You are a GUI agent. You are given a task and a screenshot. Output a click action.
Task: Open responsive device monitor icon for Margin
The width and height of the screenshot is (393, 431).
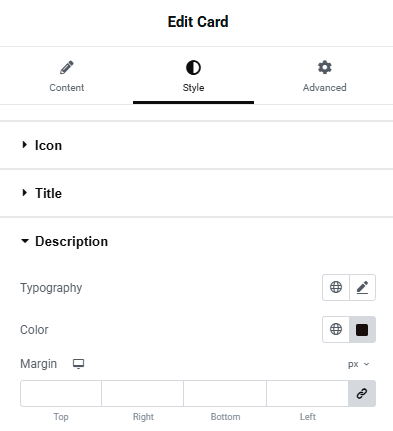[79, 364]
